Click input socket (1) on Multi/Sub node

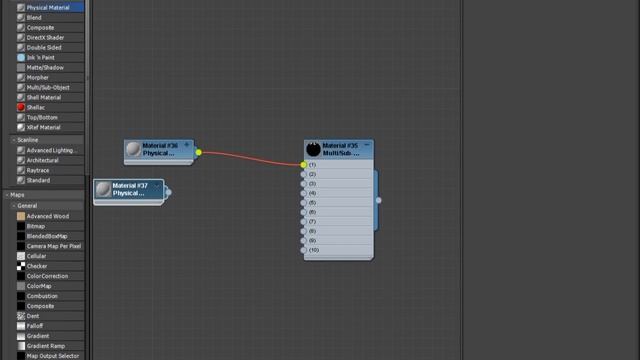click(303, 165)
